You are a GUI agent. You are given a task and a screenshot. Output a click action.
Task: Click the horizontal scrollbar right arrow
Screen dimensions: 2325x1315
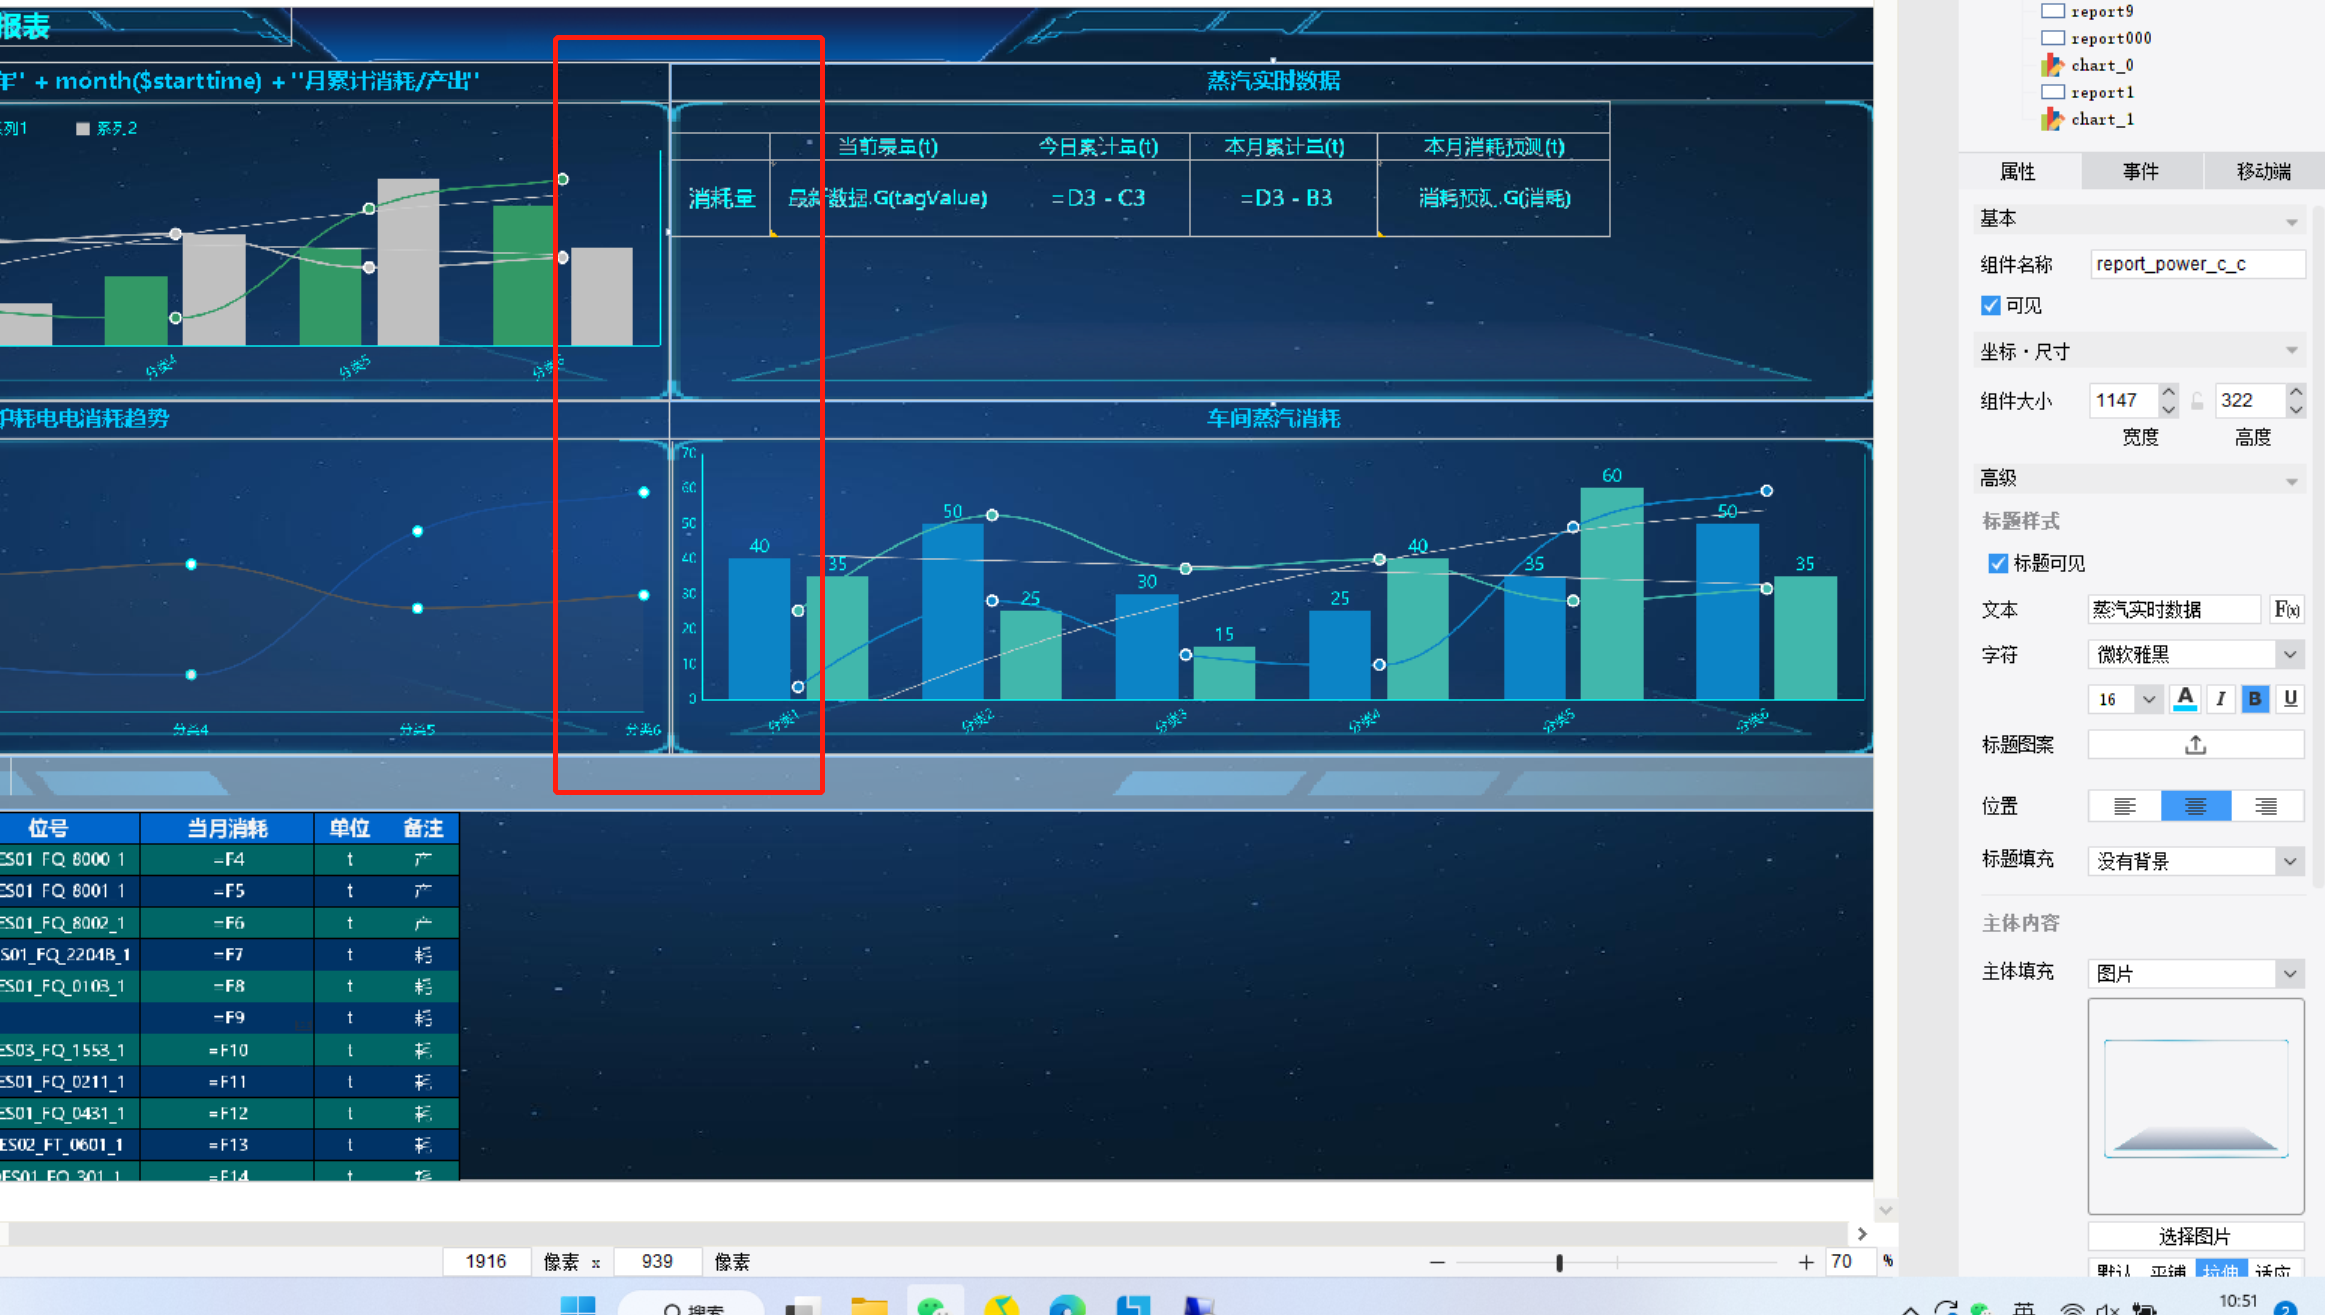click(1861, 1234)
